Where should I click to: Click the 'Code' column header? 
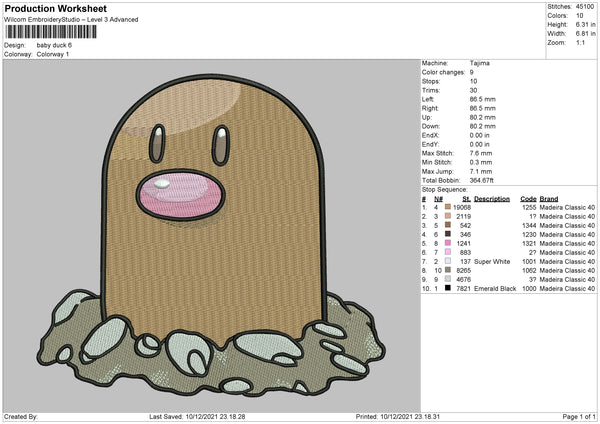(528, 199)
